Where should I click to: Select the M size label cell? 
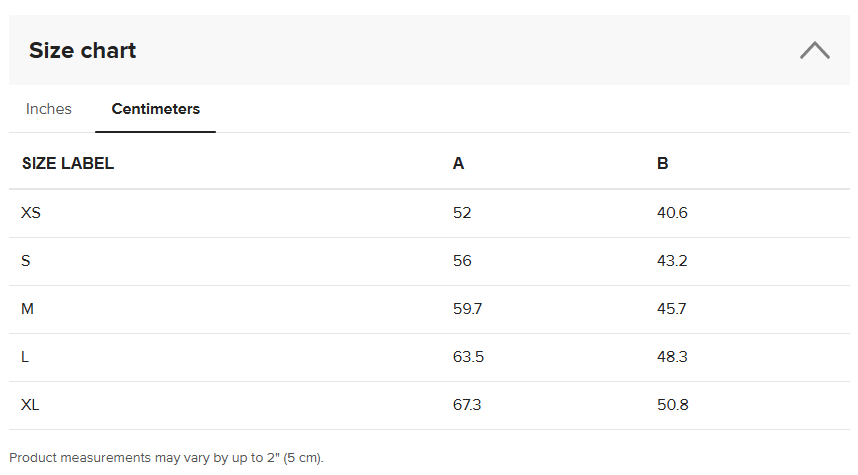click(28, 309)
